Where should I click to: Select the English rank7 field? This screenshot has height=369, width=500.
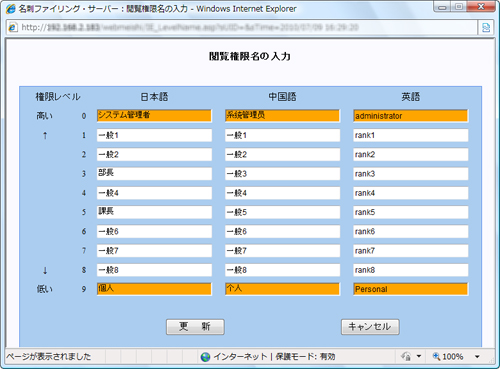pos(411,251)
